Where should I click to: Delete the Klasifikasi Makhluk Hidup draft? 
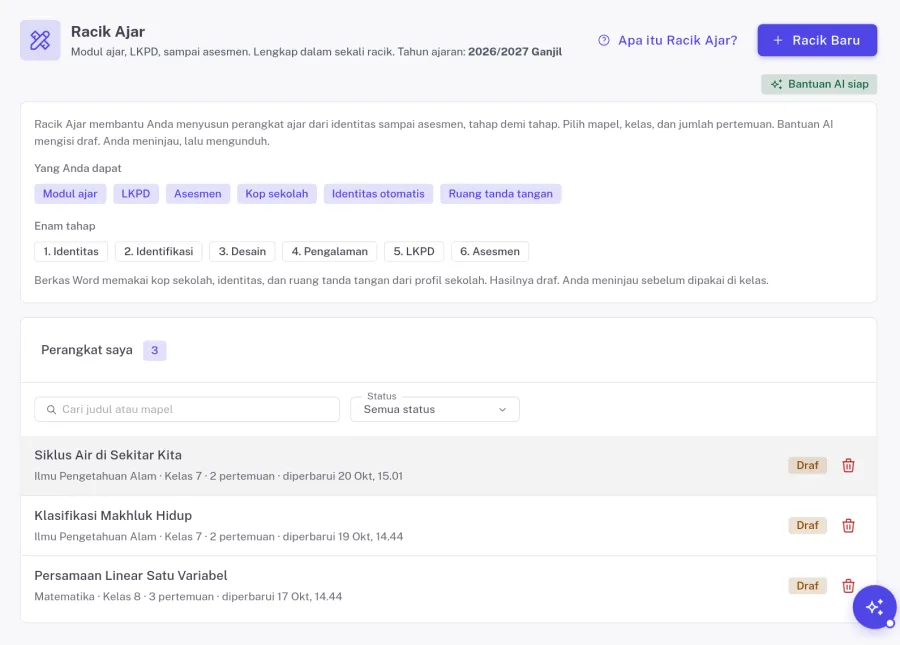coord(848,526)
